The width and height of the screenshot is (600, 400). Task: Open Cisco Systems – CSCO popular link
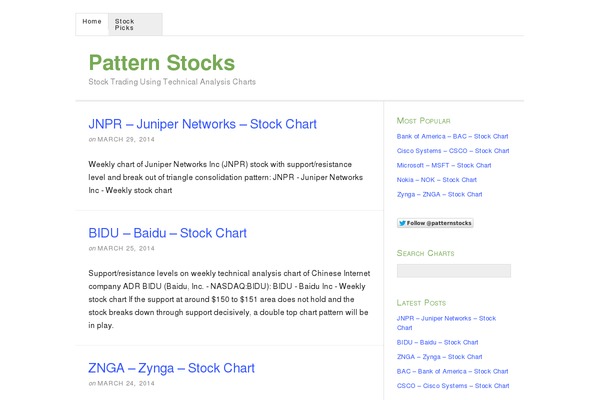tap(452, 150)
